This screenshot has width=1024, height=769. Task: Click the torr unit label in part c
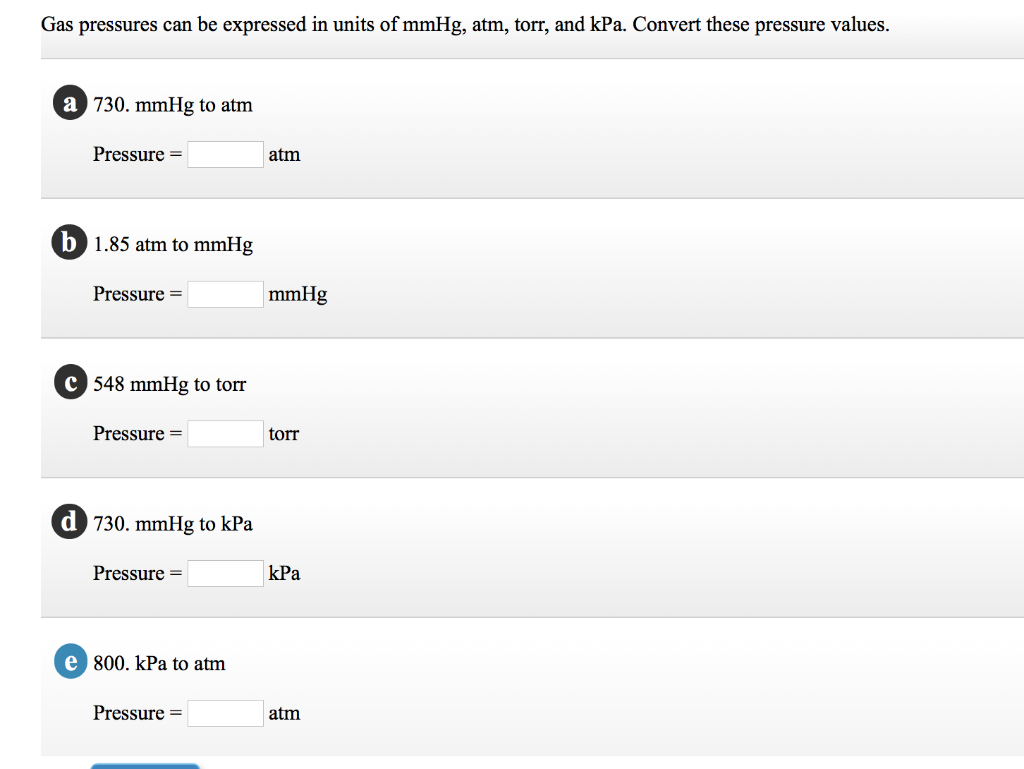(283, 434)
